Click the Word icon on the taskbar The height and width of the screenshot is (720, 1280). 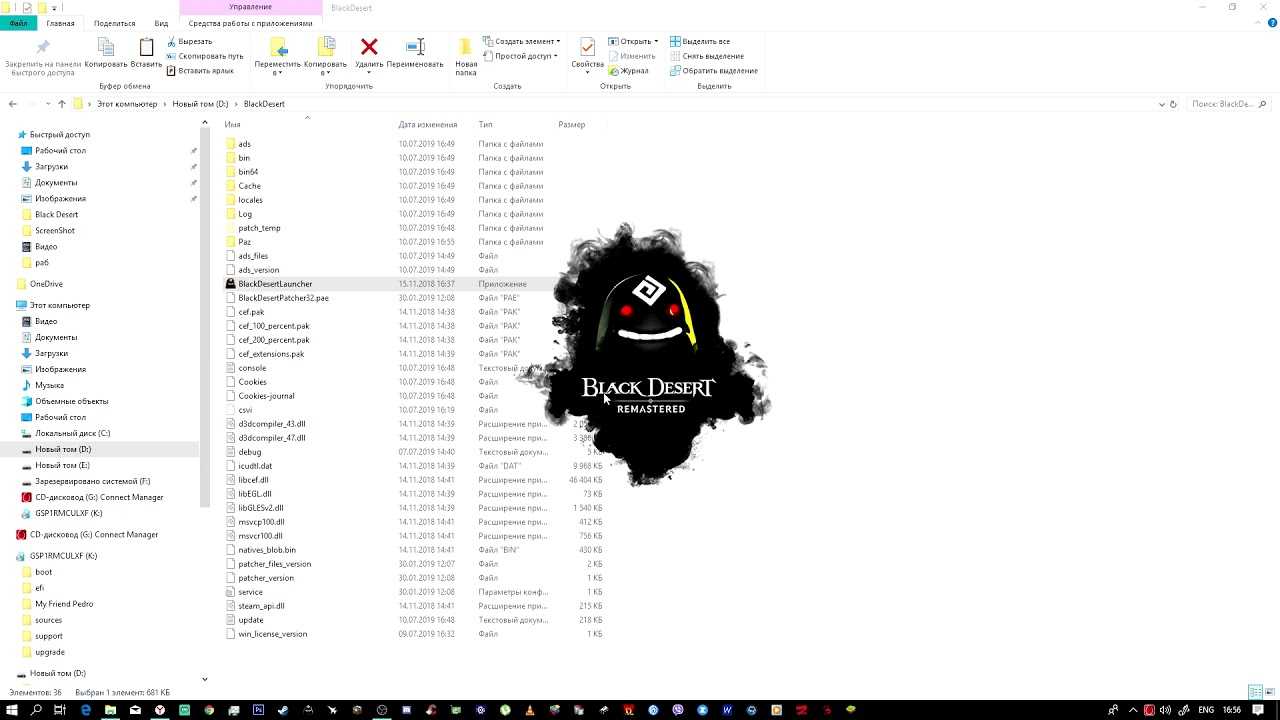727,710
